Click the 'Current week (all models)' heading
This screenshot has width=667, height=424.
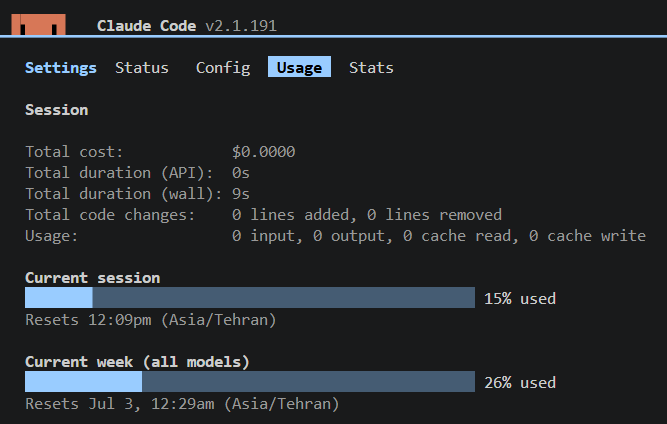(x=137, y=362)
